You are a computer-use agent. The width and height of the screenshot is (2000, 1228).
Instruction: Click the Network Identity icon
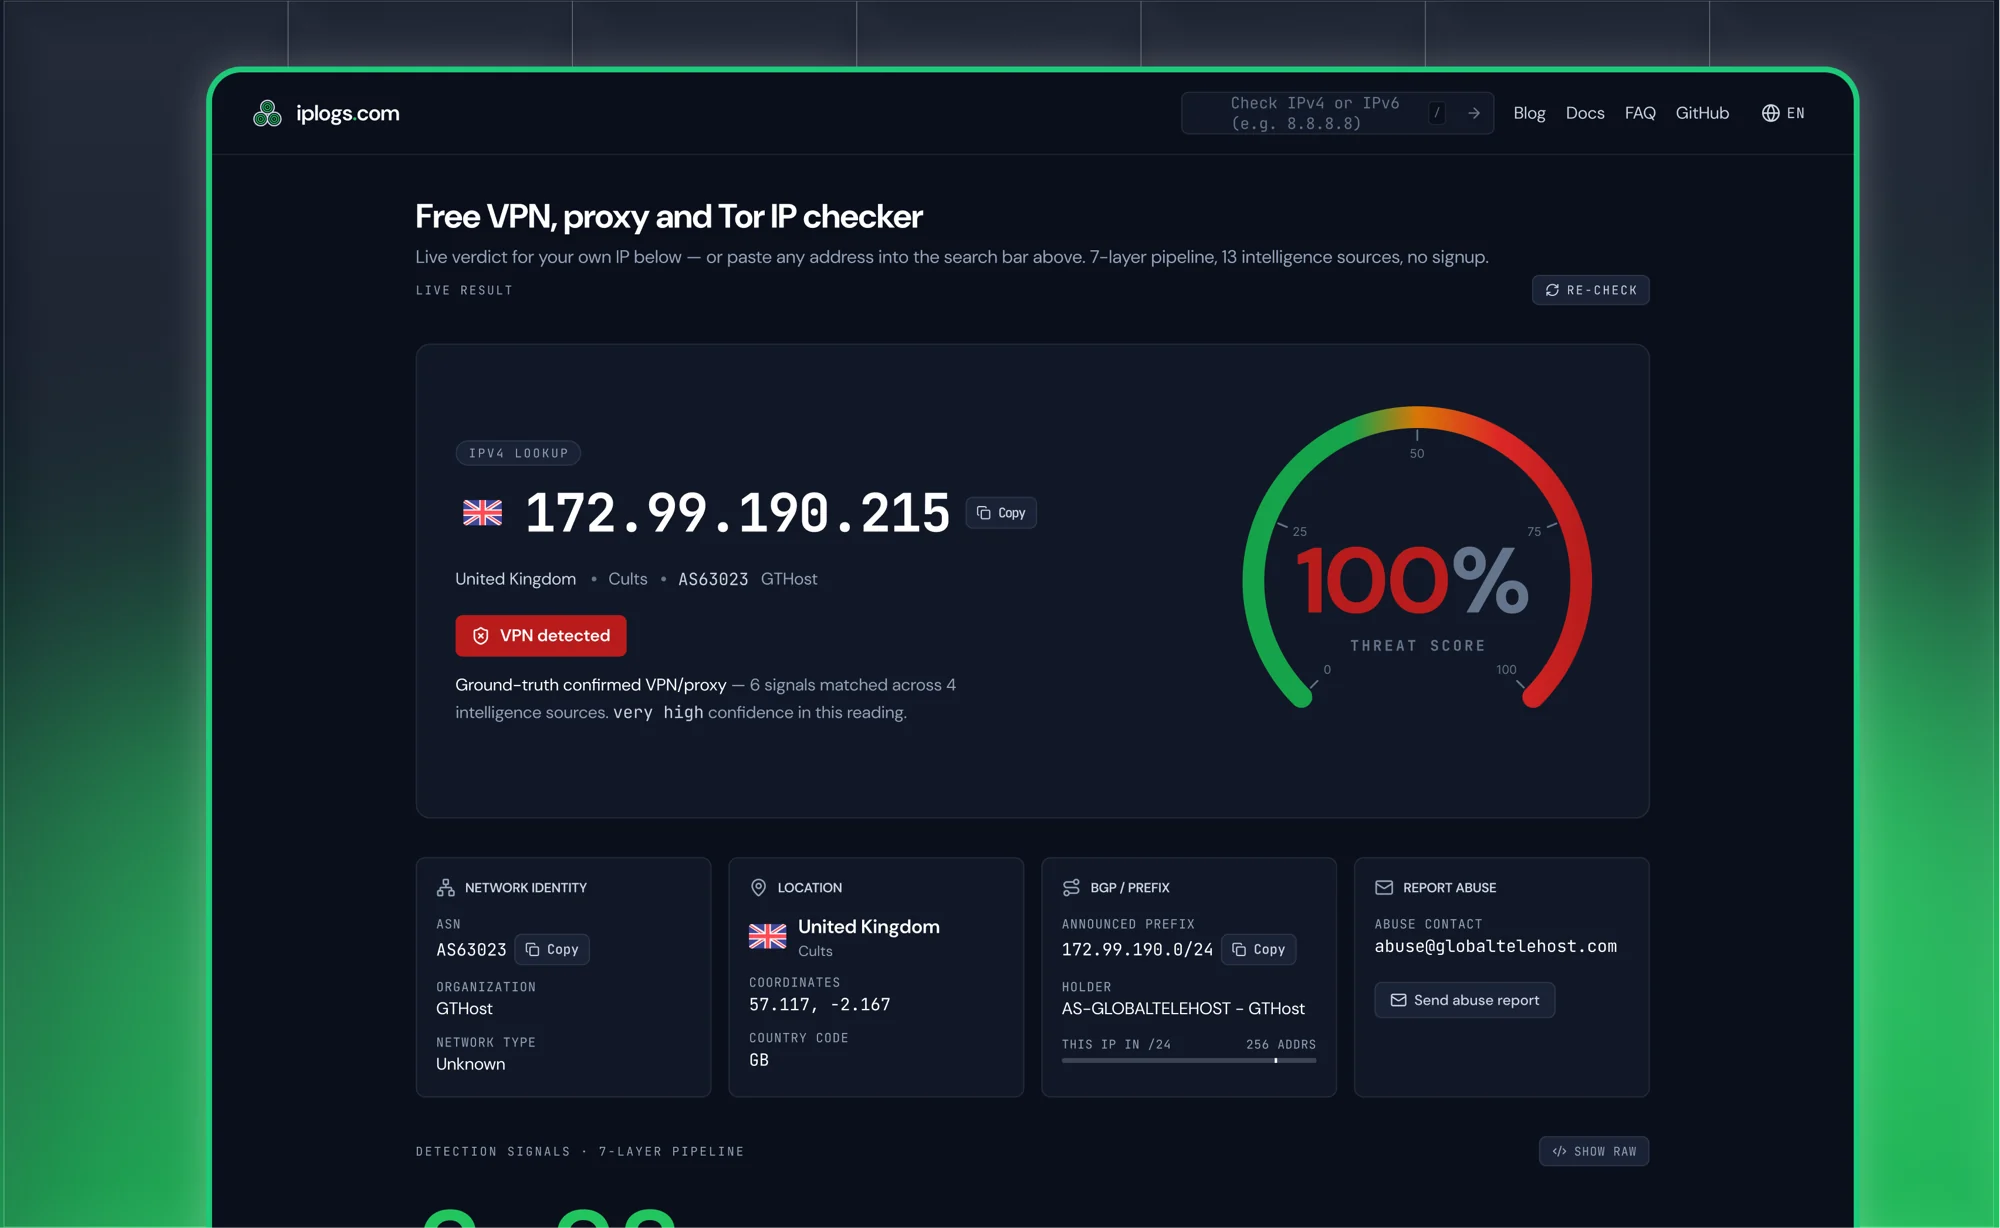point(446,888)
